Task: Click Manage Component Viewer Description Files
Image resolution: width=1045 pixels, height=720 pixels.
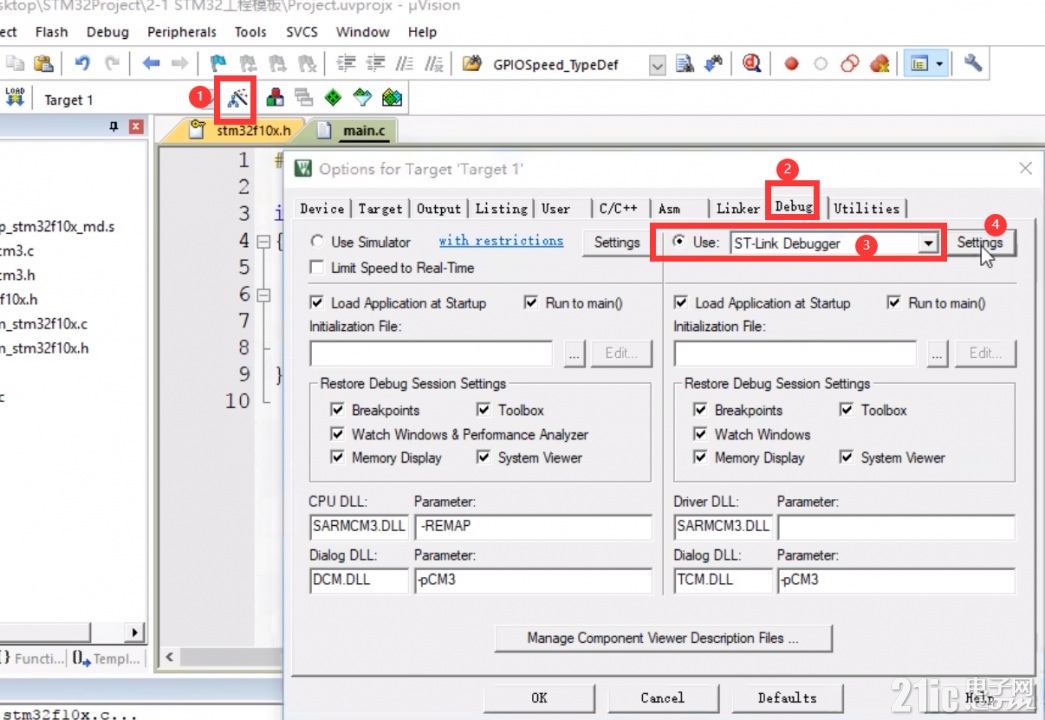Action: (x=663, y=638)
